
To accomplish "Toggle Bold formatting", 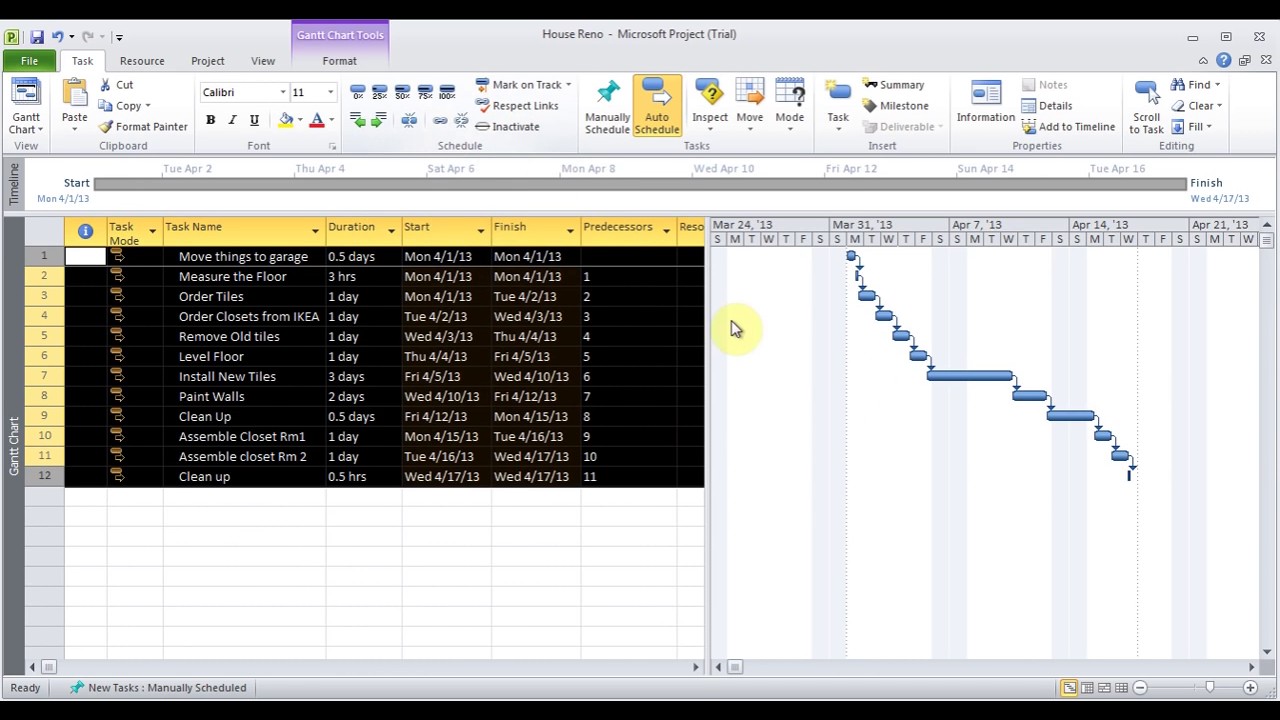I will coord(210,120).
